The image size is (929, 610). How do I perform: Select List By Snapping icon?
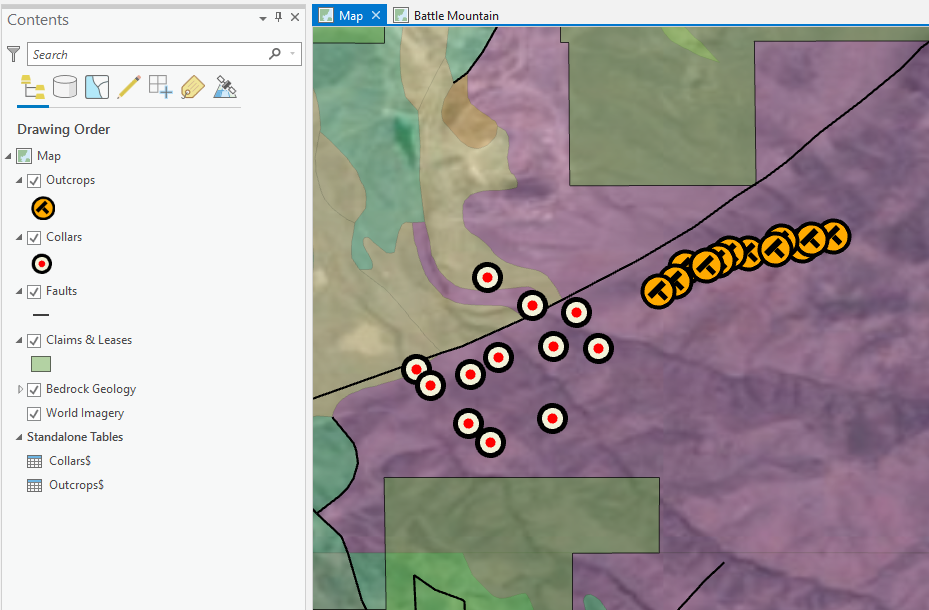[x=161, y=87]
